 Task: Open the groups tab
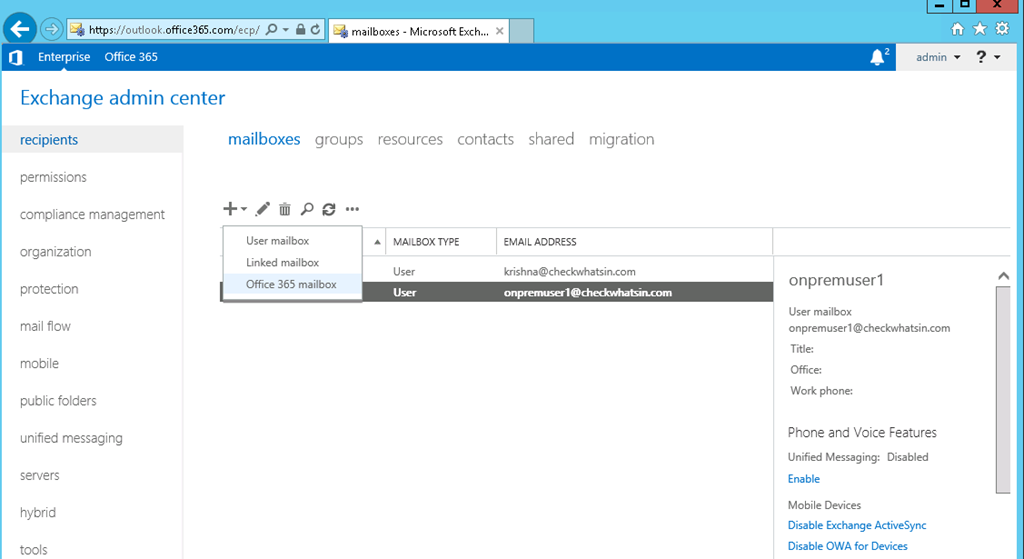click(x=339, y=139)
